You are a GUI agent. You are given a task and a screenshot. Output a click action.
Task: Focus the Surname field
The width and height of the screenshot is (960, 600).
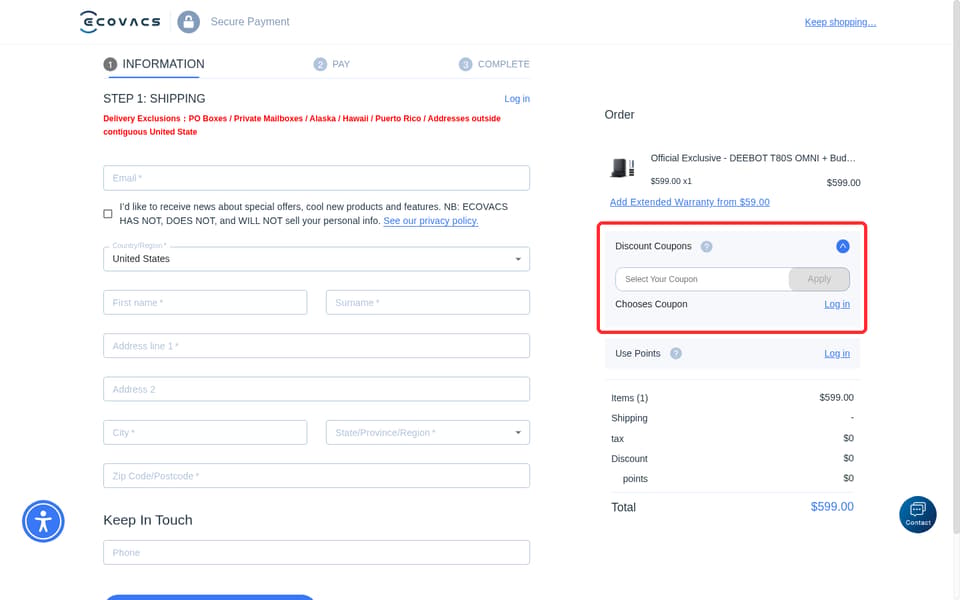click(x=428, y=302)
